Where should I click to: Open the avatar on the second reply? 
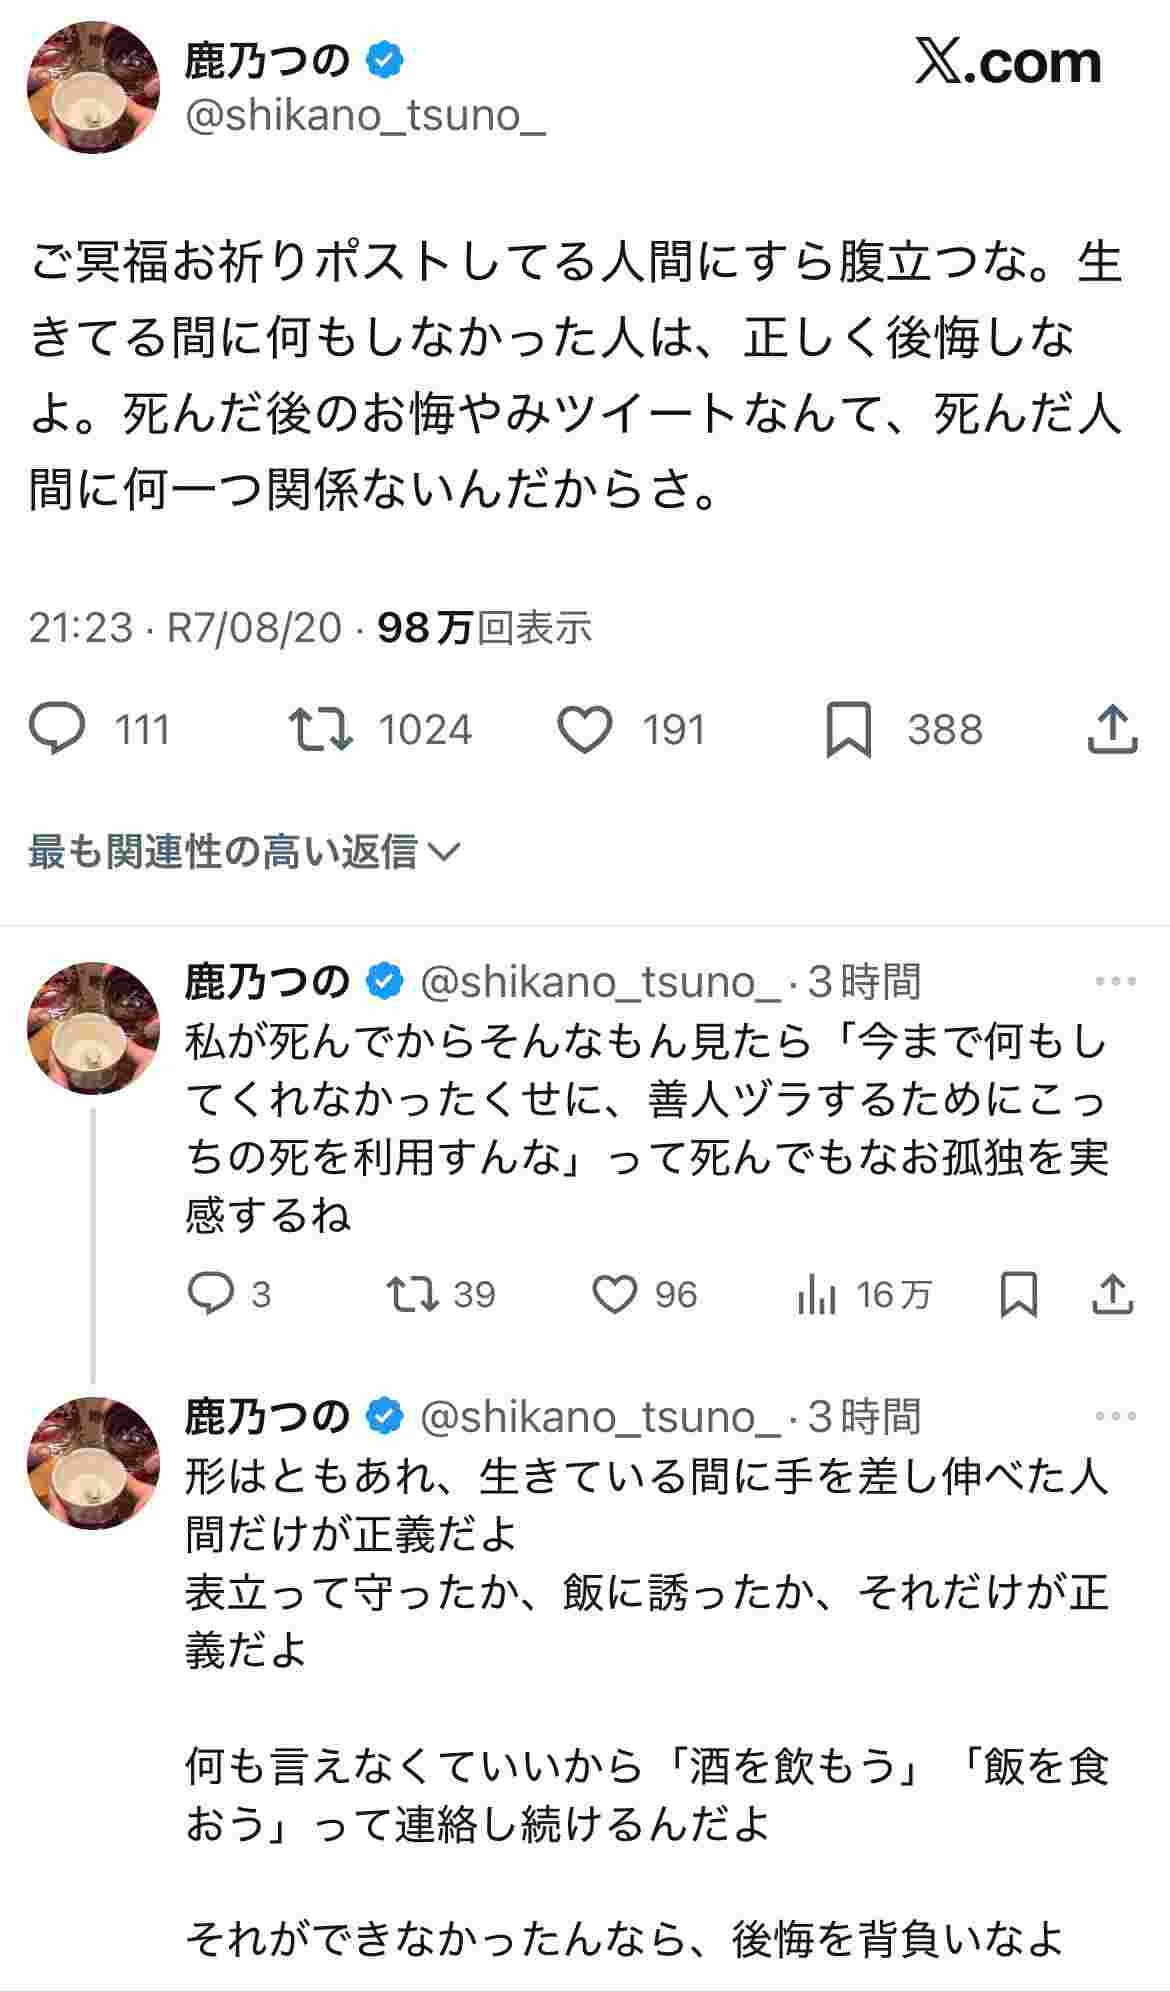(93, 1462)
